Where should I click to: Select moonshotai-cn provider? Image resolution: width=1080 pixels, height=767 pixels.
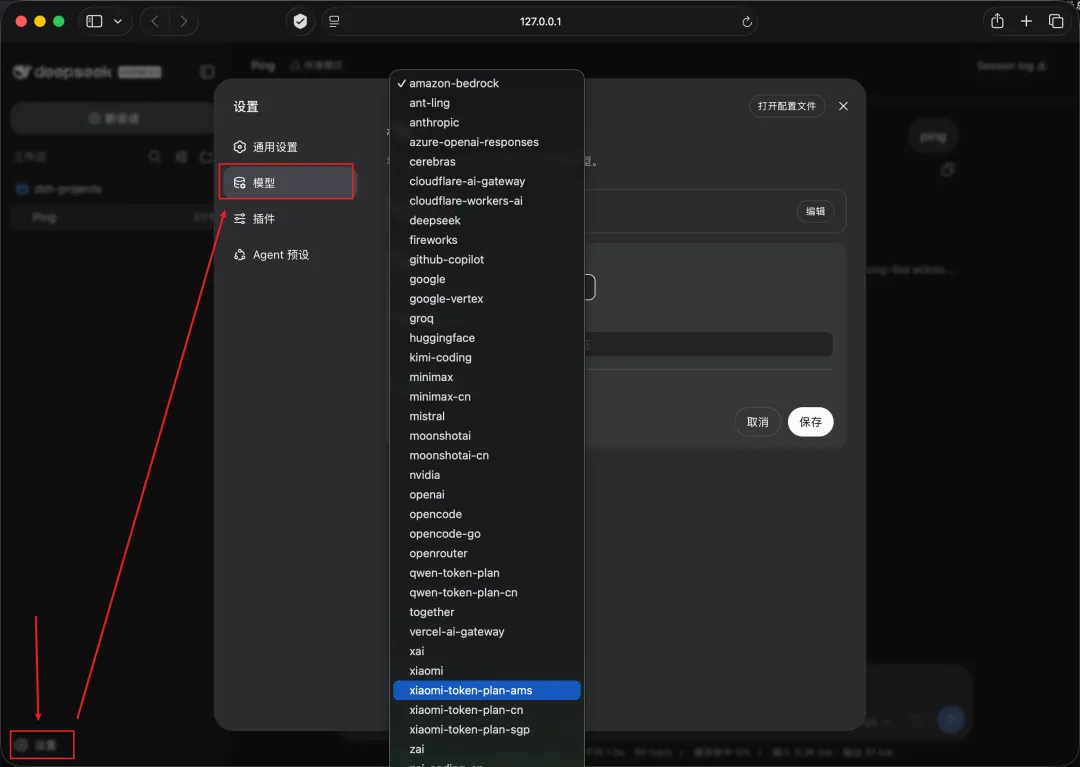pyautogui.click(x=486, y=456)
